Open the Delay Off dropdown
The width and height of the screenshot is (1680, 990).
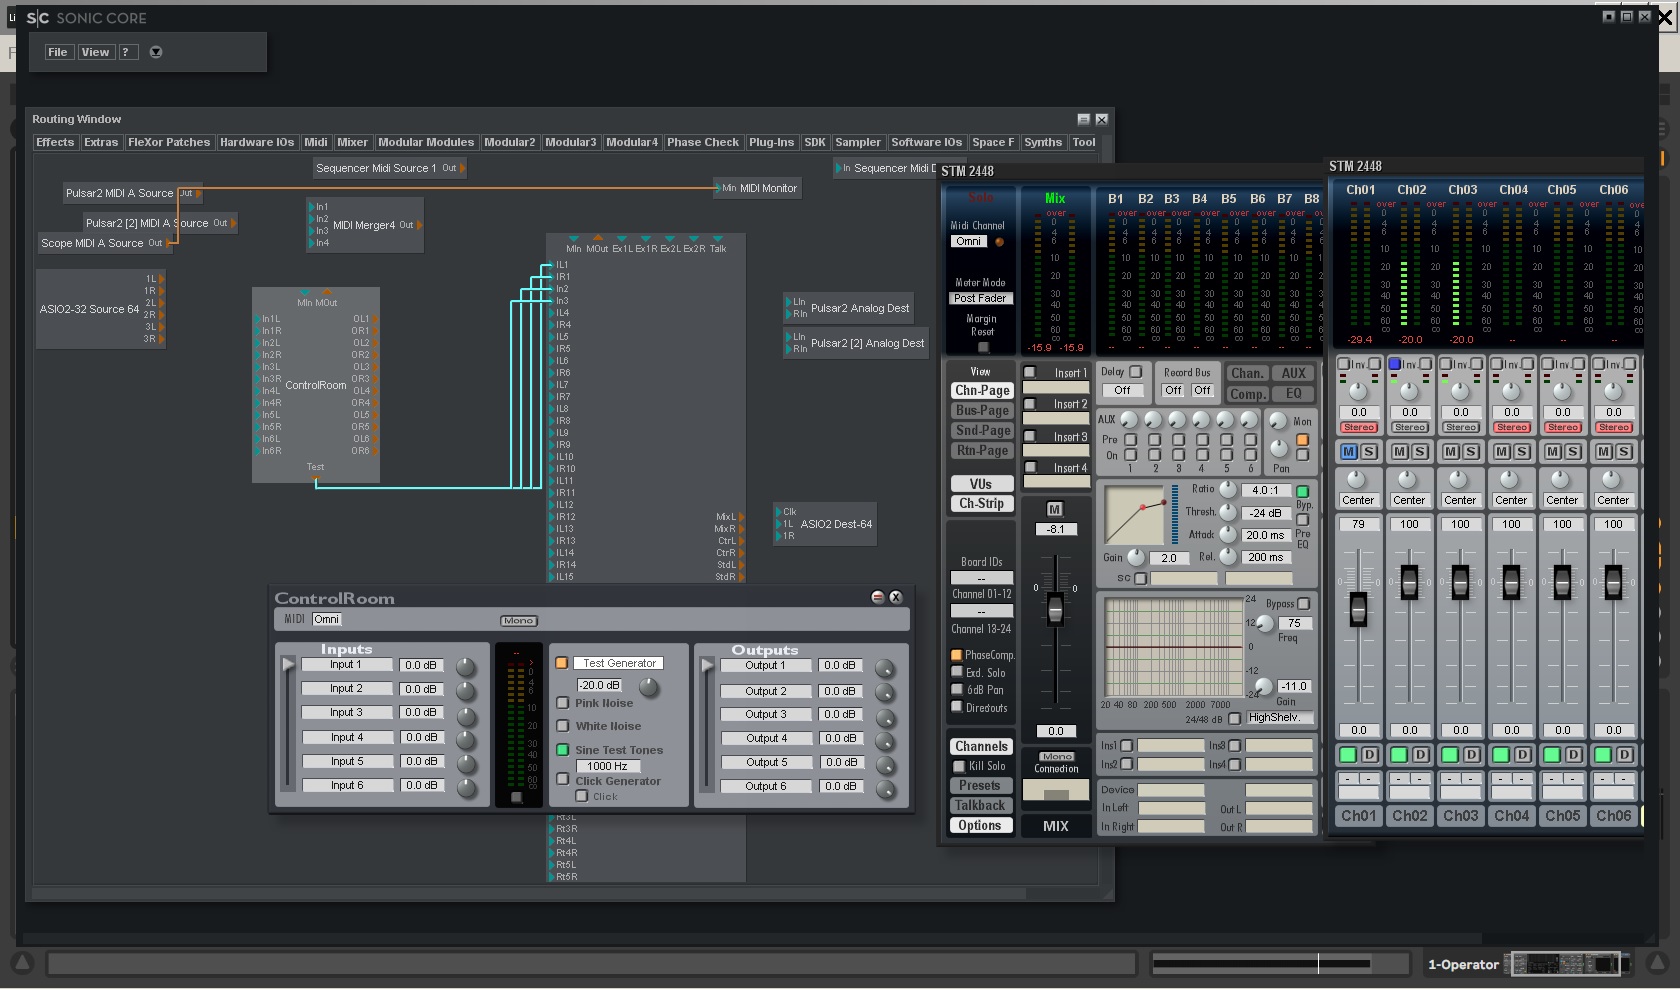tap(1123, 391)
